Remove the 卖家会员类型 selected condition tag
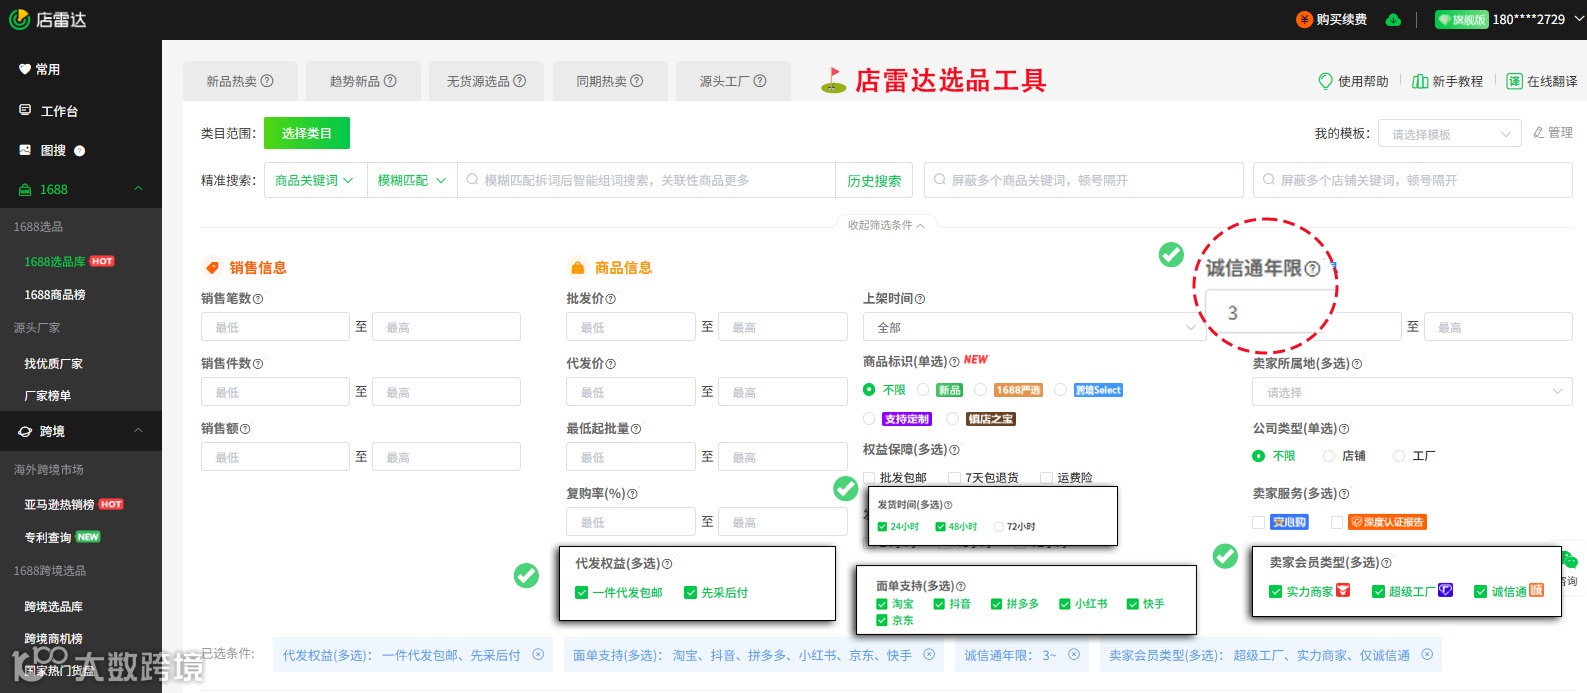1587x693 pixels. coord(1427,655)
